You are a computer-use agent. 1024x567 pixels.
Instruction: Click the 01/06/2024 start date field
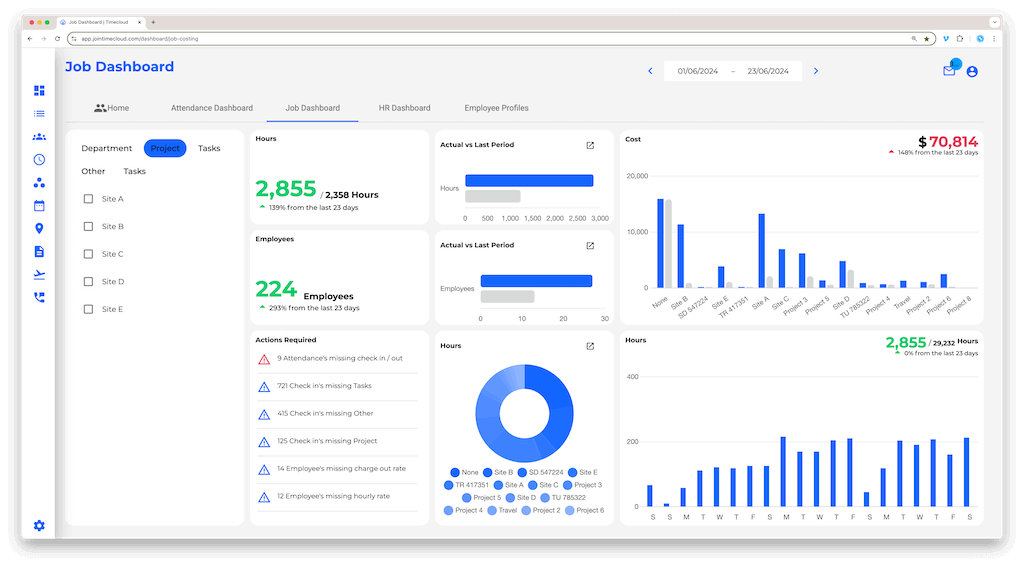(x=697, y=71)
